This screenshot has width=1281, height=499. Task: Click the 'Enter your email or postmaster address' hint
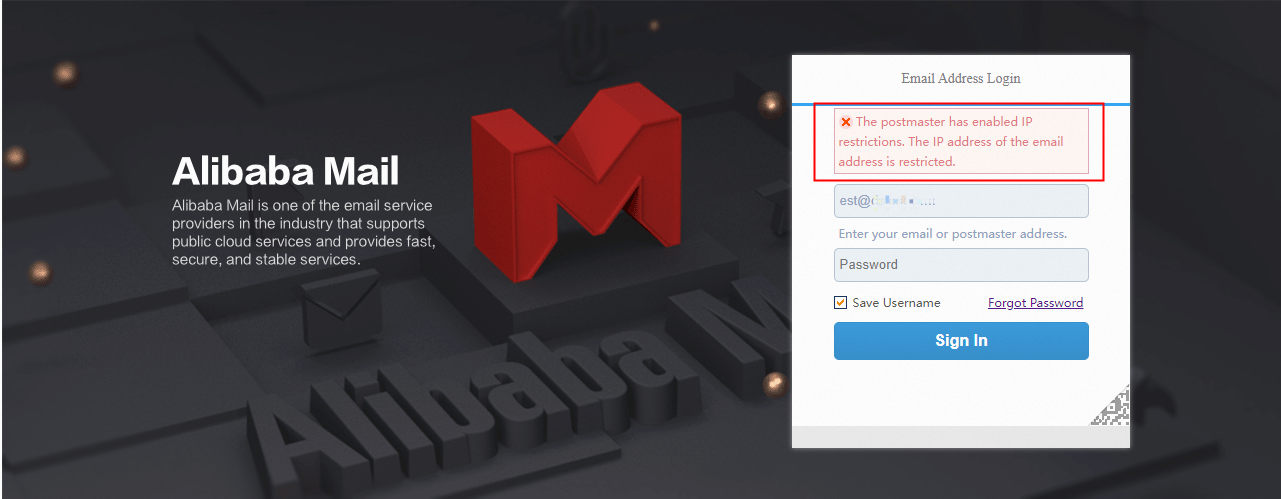tap(953, 234)
